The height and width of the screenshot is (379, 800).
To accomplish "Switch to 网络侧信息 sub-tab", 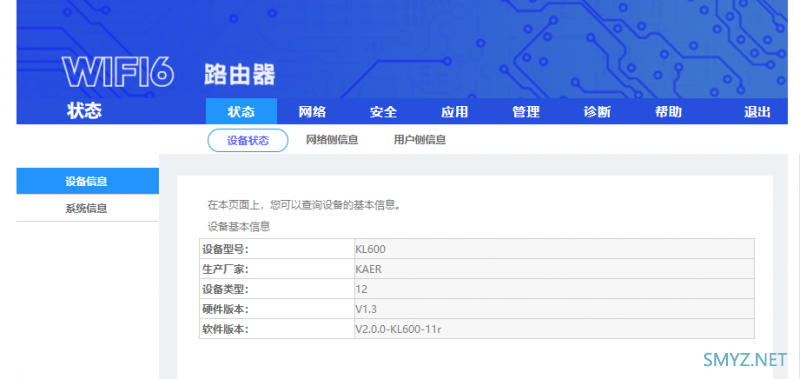I will click(332, 140).
